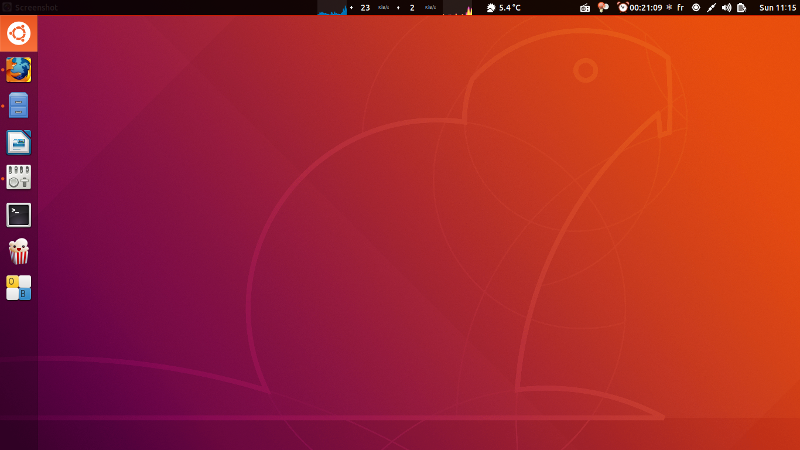
Task: Open the Files manager launcher icon
Action: coord(18,106)
